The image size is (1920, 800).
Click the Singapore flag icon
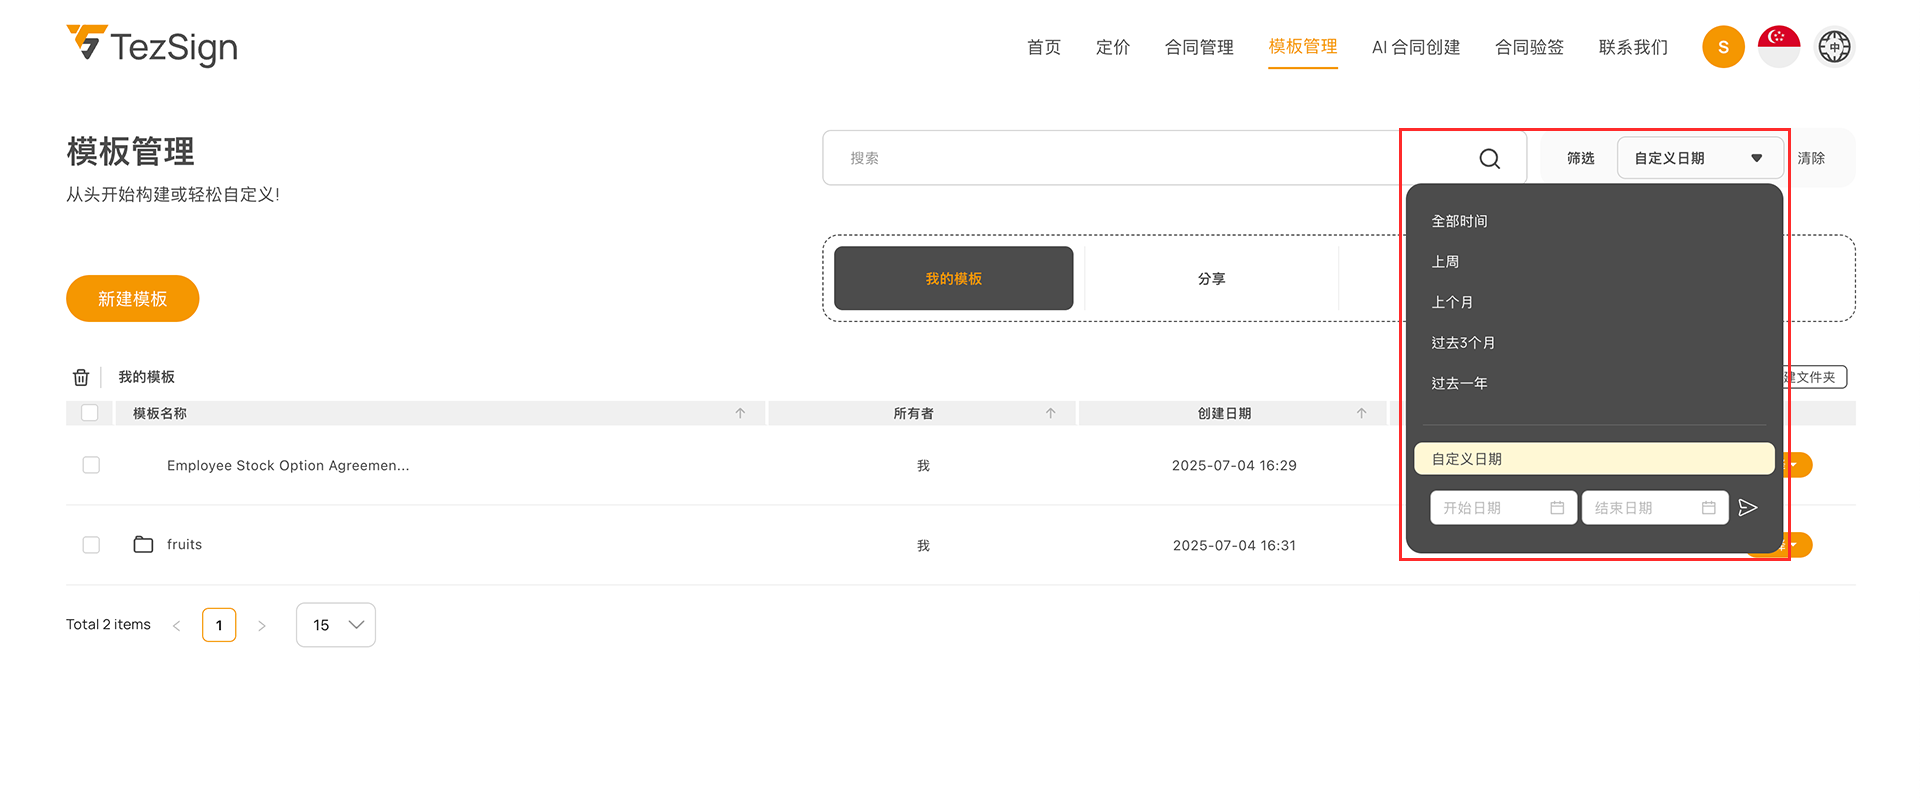pyautogui.click(x=1778, y=47)
